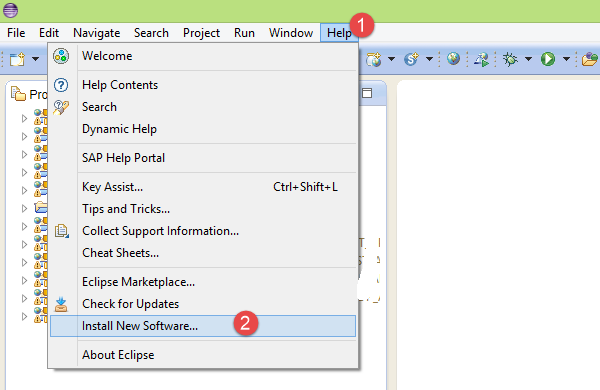This screenshot has width=600, height=390.
Task: Choose About Eclipse menu entry
Action: (118, 355)
